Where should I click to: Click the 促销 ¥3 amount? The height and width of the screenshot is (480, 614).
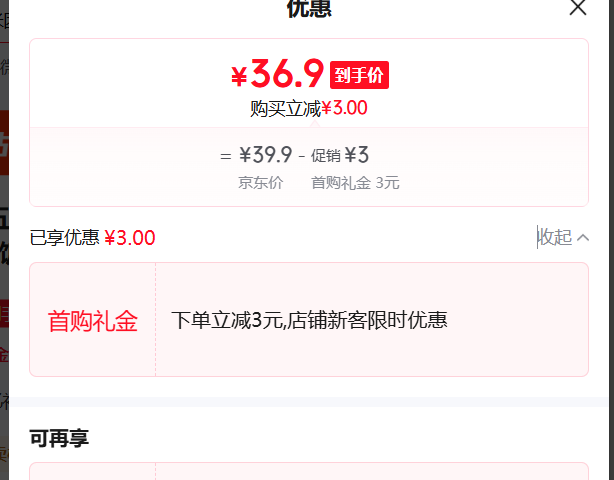click(x=340, y=155)
